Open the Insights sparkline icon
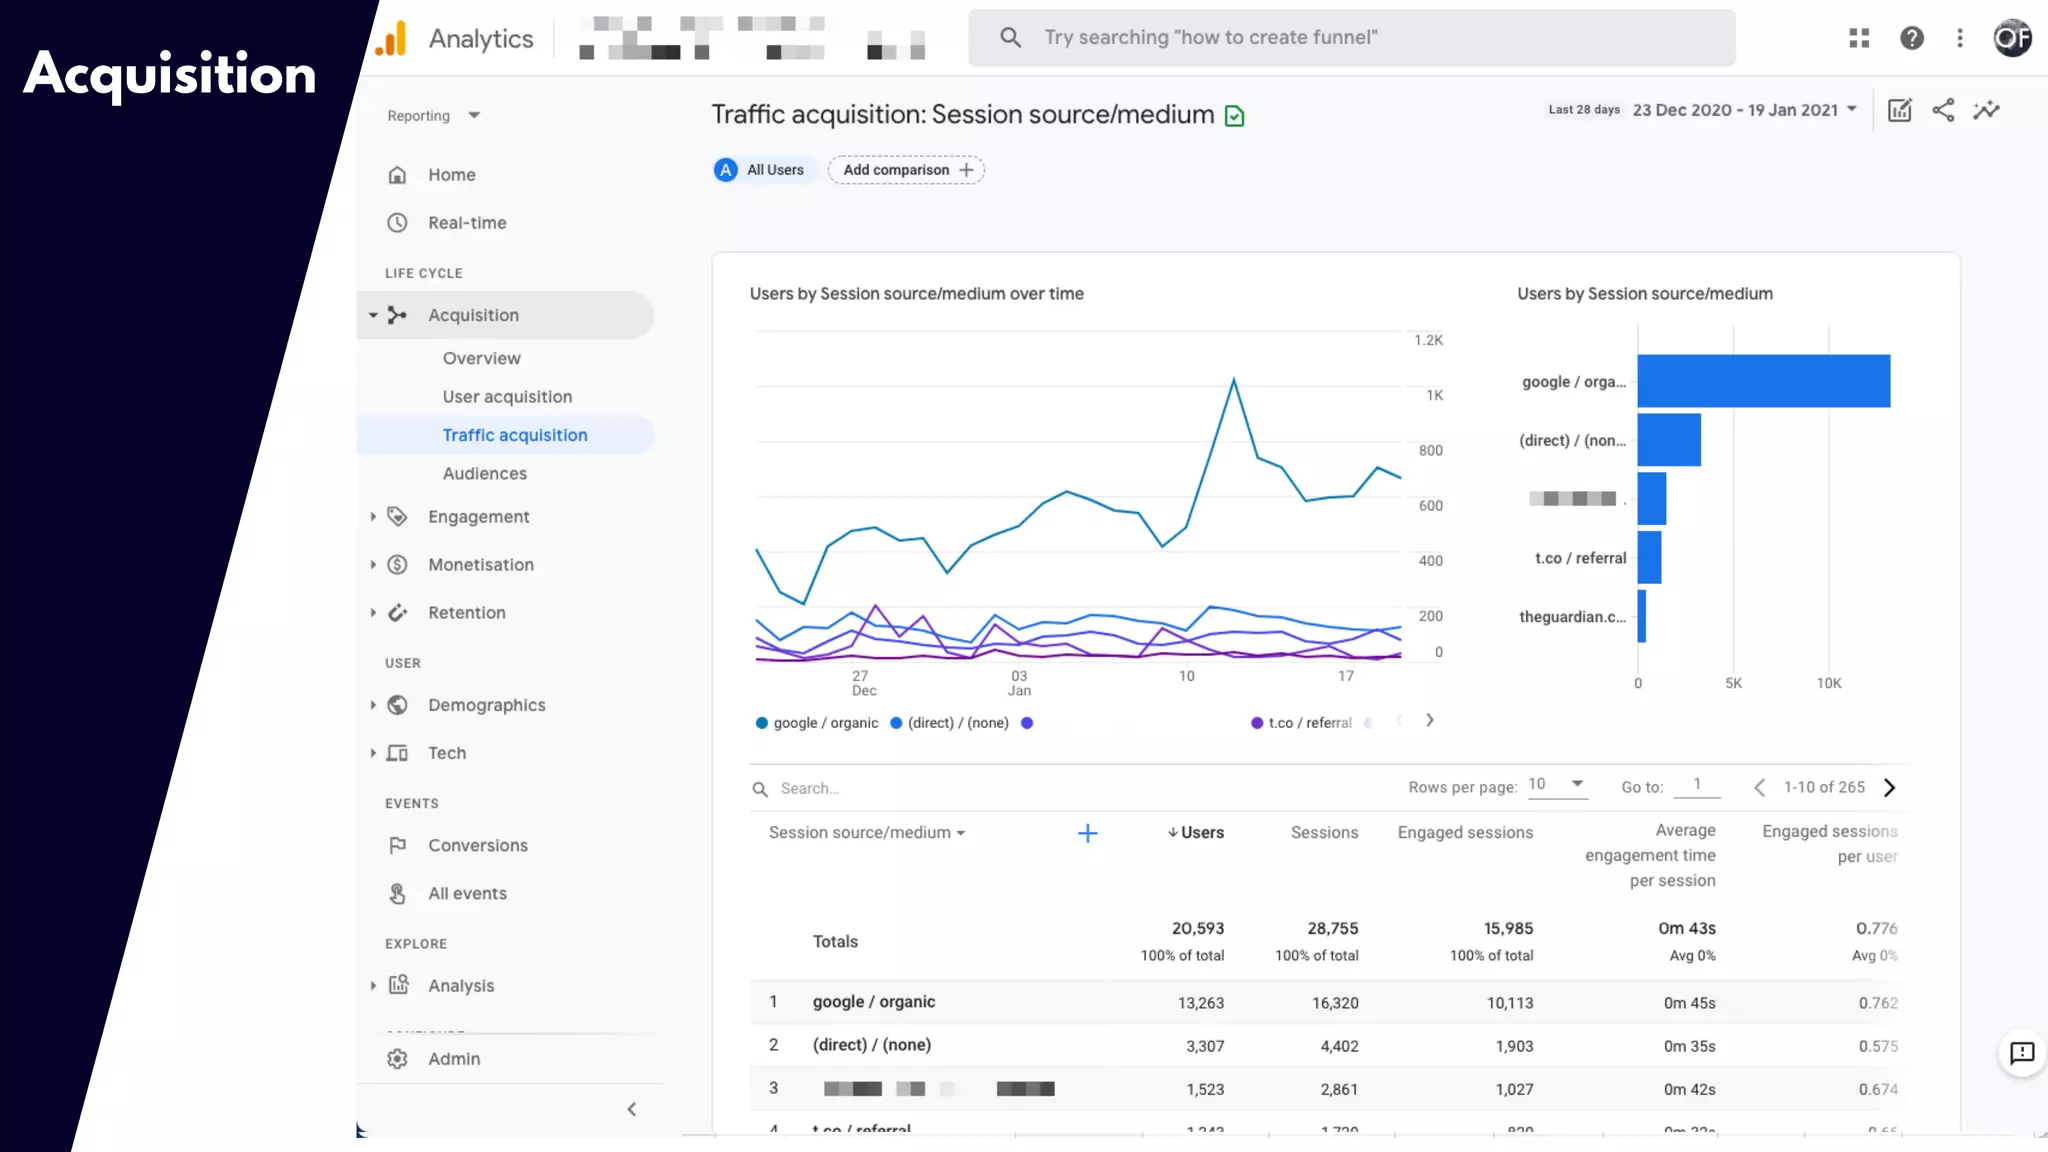The width and height of the screenshot is (2048, 1152). [1986, 111]
